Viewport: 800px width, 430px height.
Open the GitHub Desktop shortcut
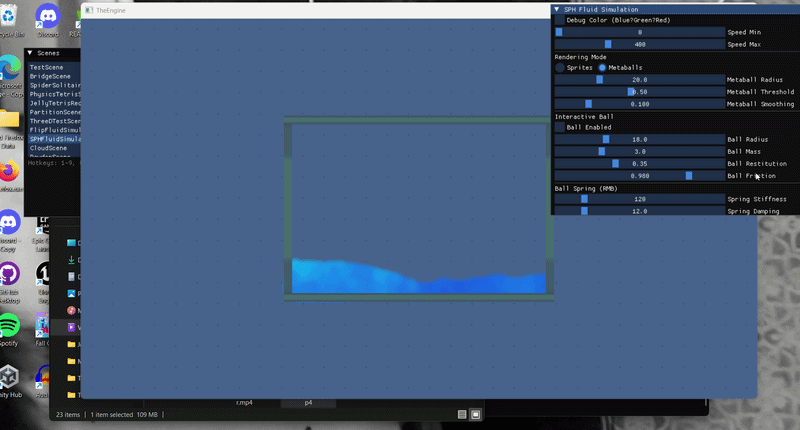click(9, 273)
